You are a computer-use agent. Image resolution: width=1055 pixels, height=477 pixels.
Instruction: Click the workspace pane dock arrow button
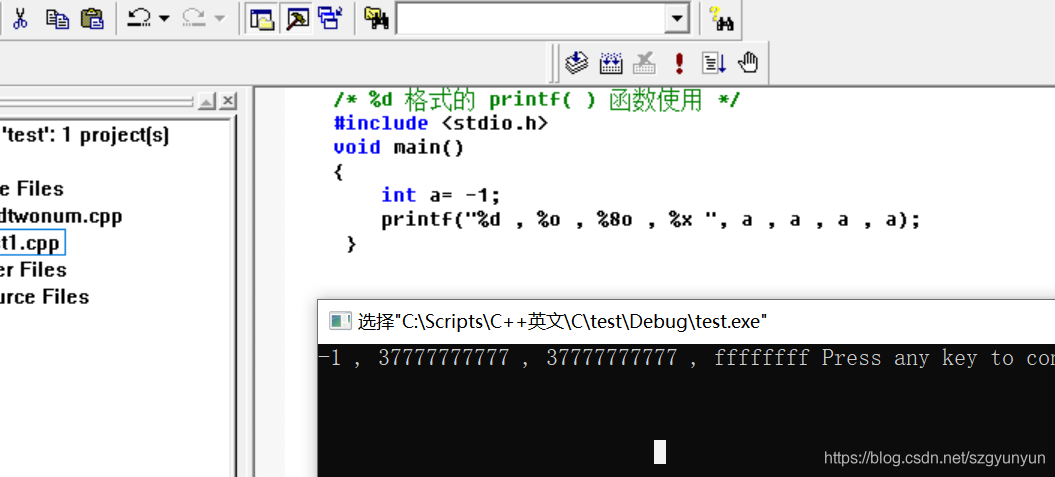207,102
